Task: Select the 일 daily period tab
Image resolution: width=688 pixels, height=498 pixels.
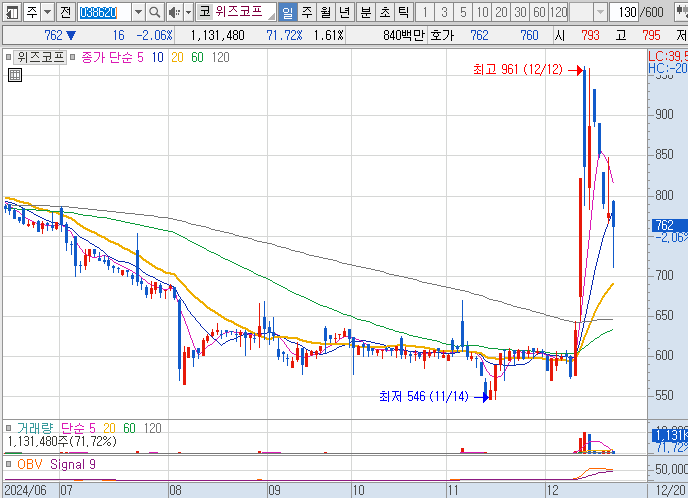Action: (287, 12)
